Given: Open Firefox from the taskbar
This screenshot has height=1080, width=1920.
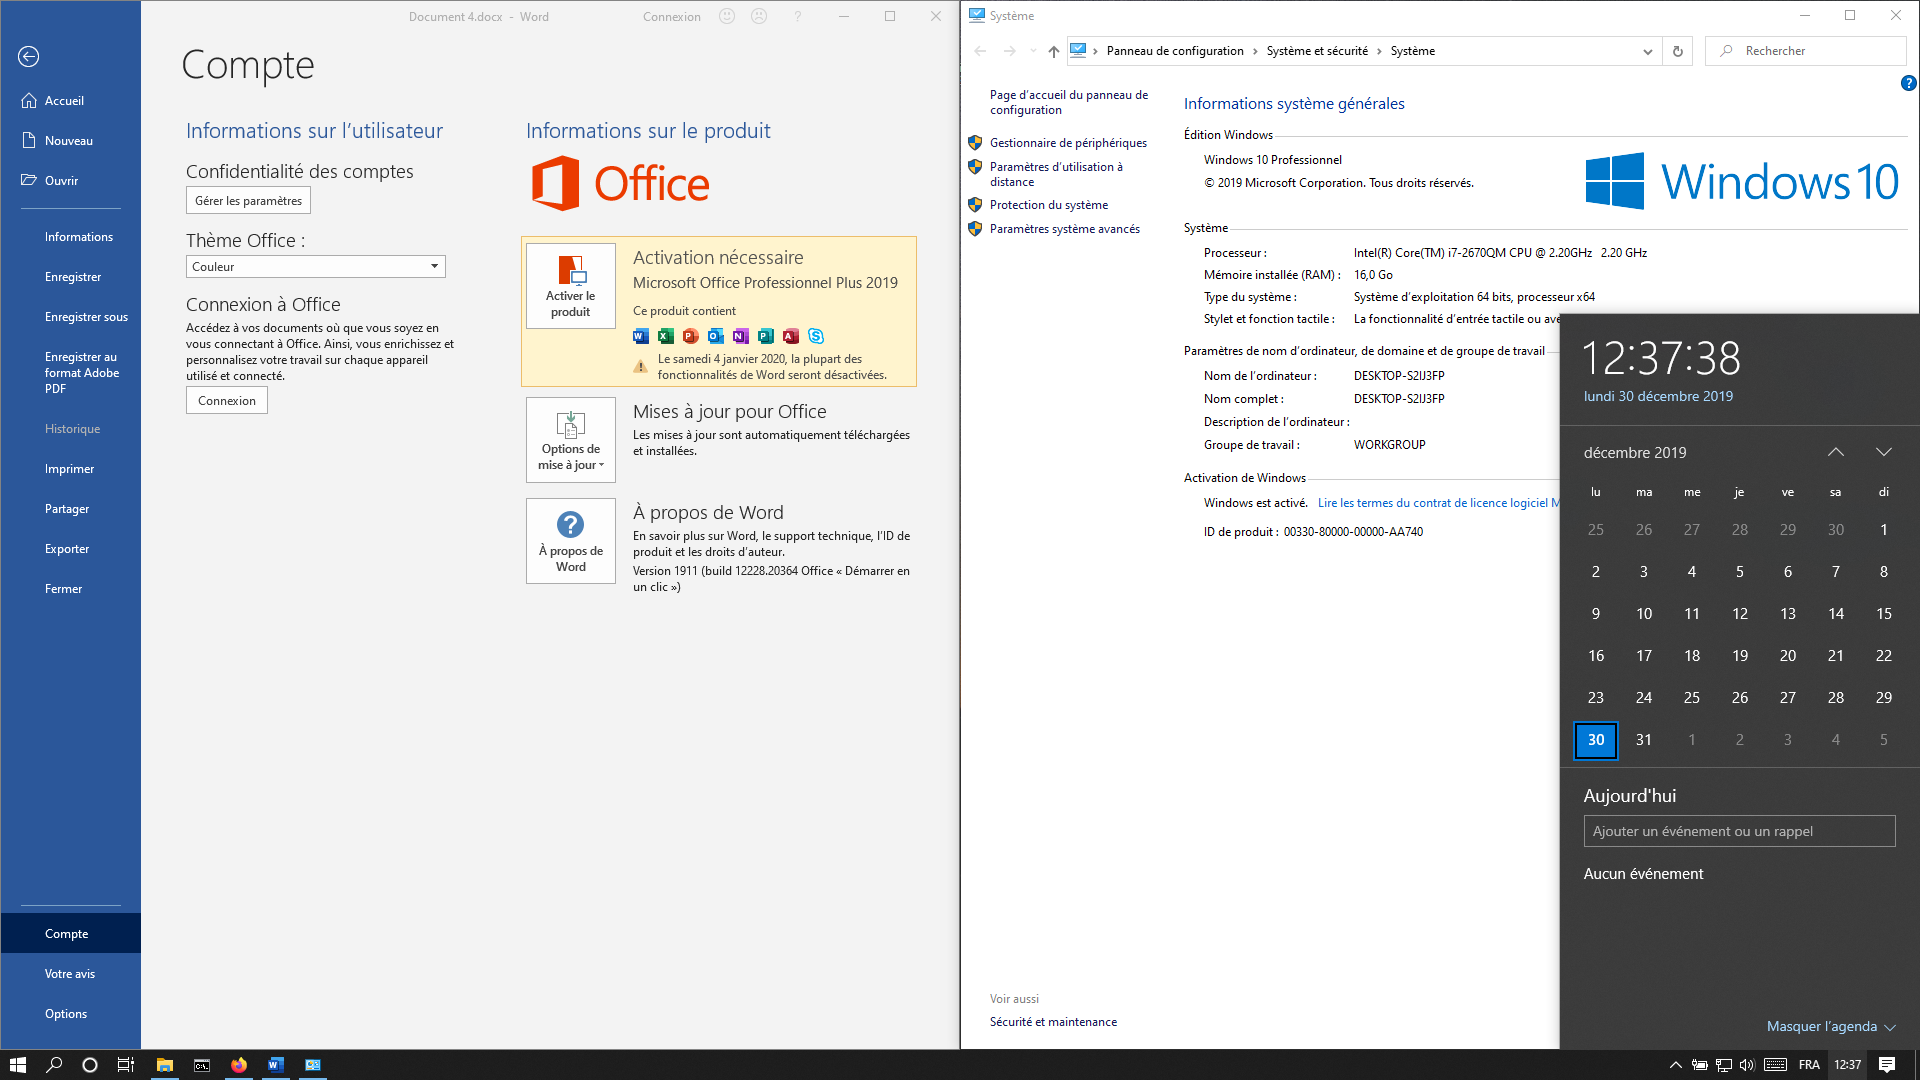Looking at the screenshot, I should point(239,1065).
